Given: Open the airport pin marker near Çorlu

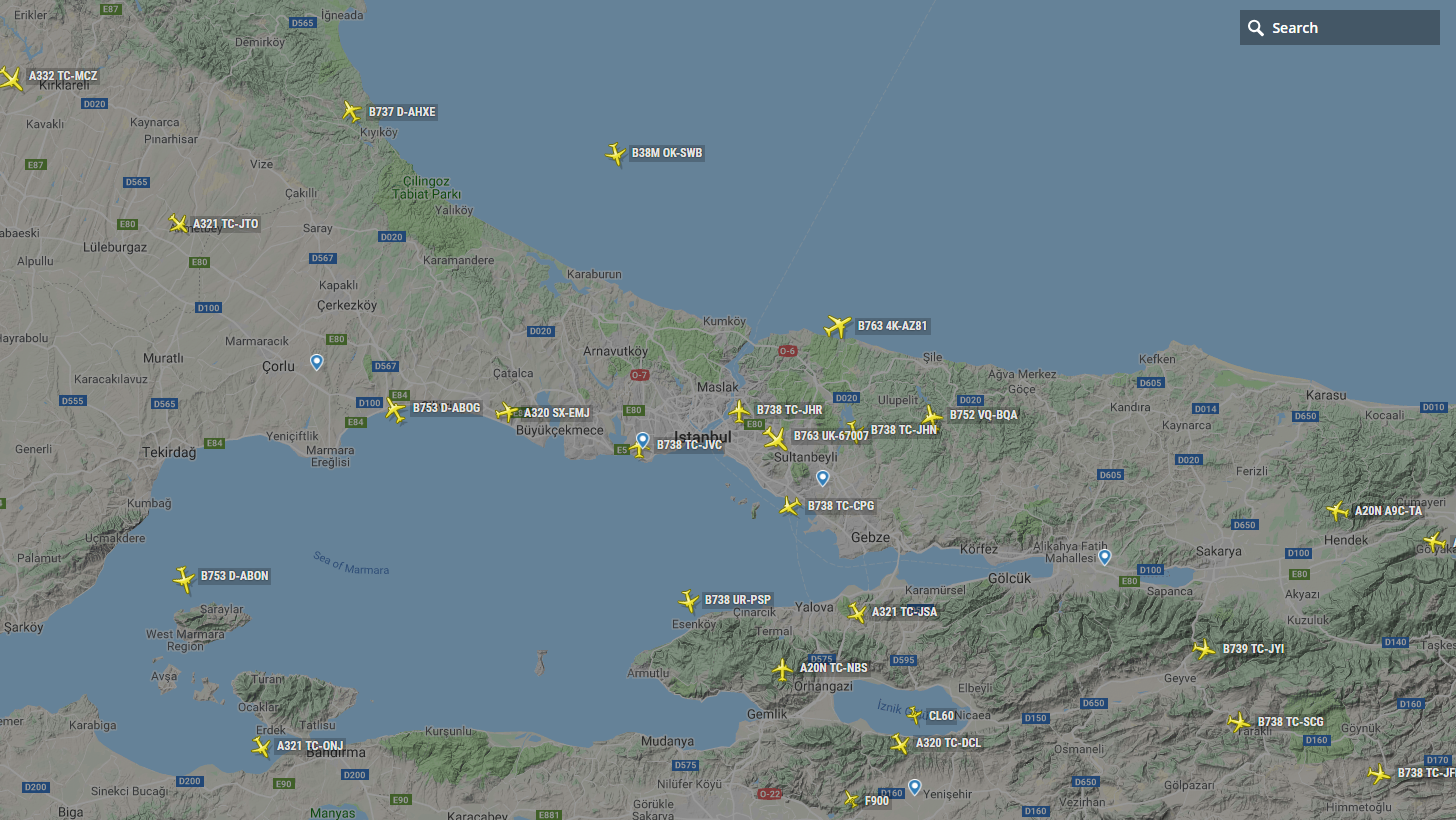Looking at the screenshot, I should pos(317,361).
